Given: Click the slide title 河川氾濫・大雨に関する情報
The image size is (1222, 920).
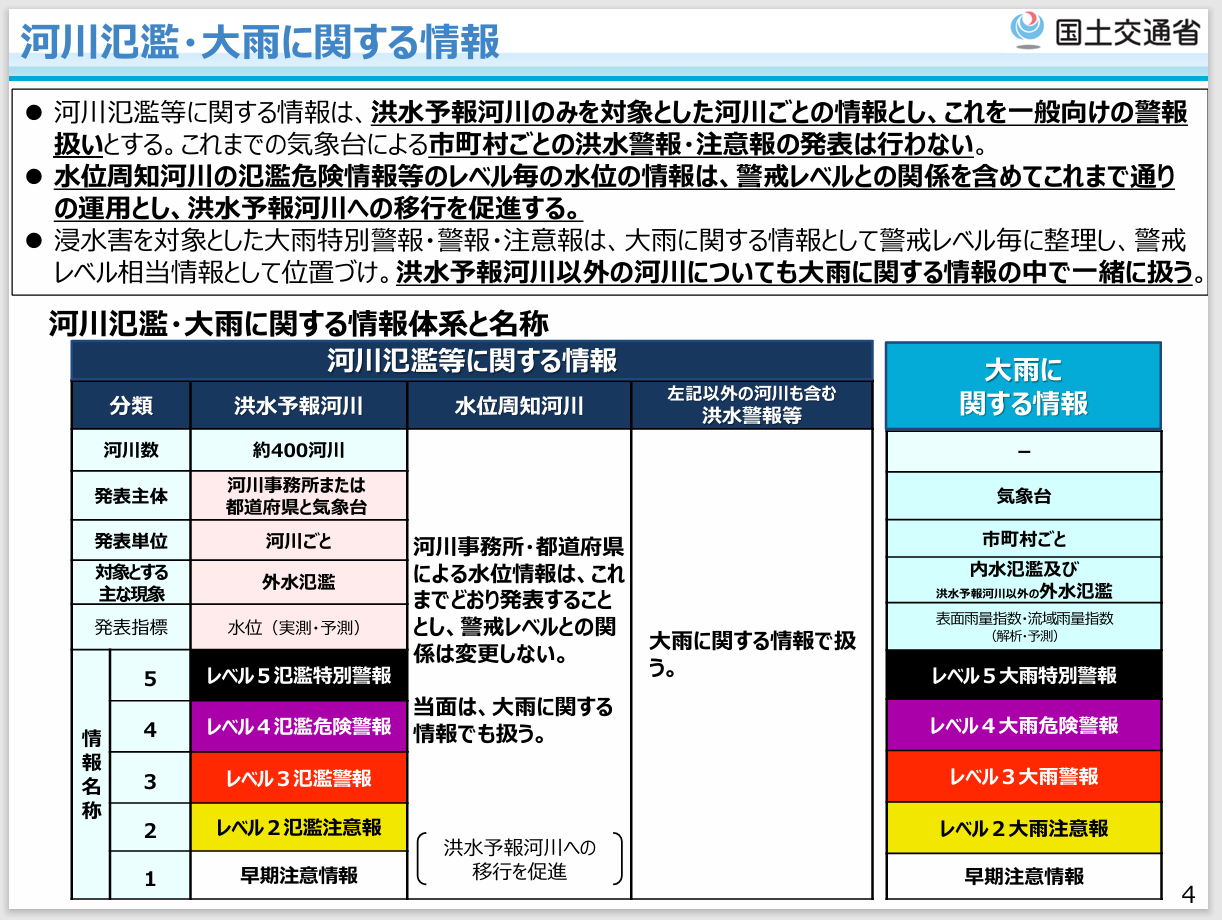Looking at the screenshot, I should tap(260, 43).
